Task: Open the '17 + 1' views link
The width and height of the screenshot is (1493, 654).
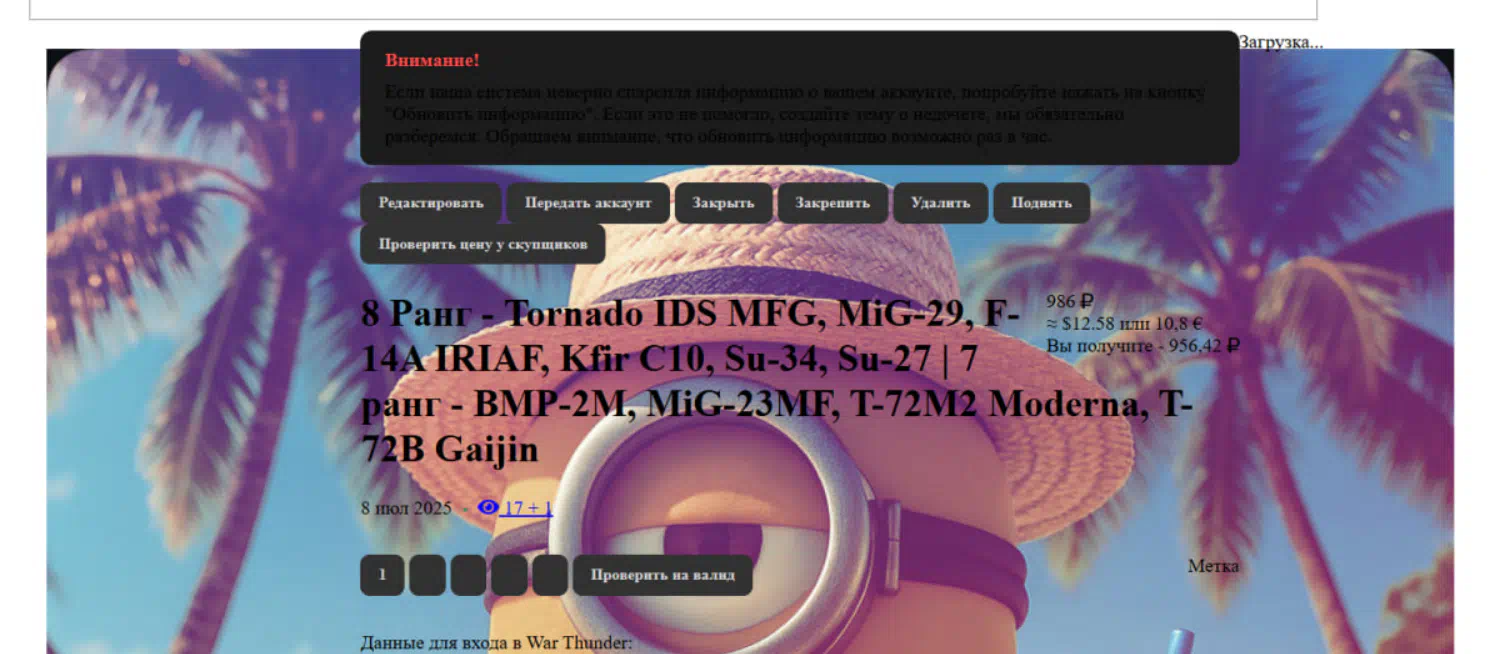Action: click(x=528, y=508)
